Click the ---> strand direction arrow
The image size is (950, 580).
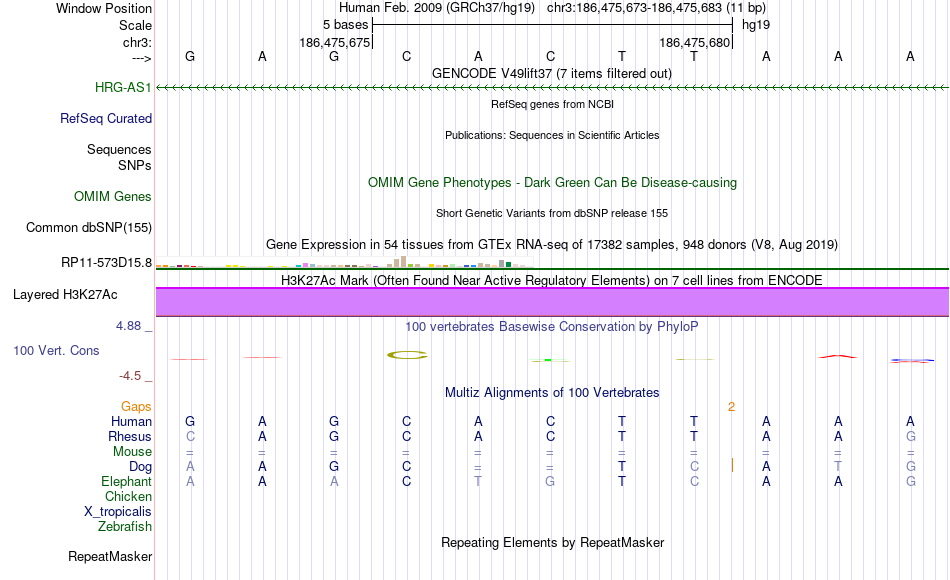point(141,58)
